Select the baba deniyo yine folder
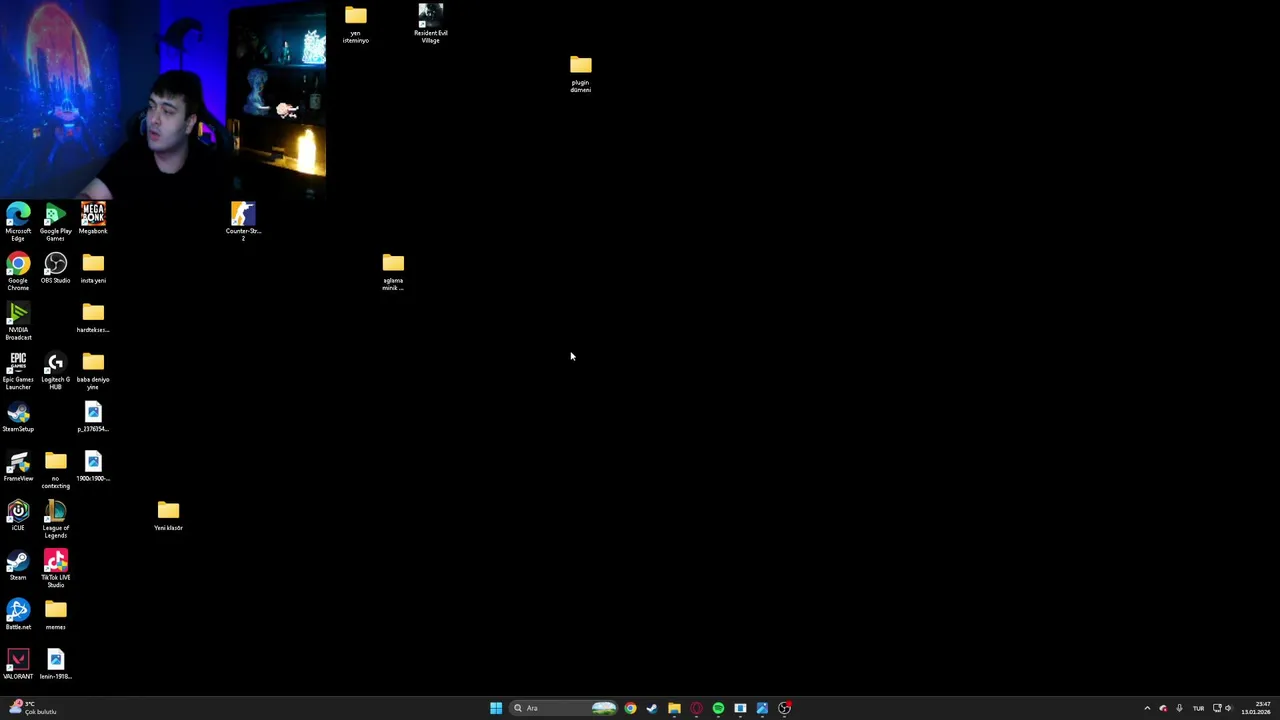 pos(93,370)
